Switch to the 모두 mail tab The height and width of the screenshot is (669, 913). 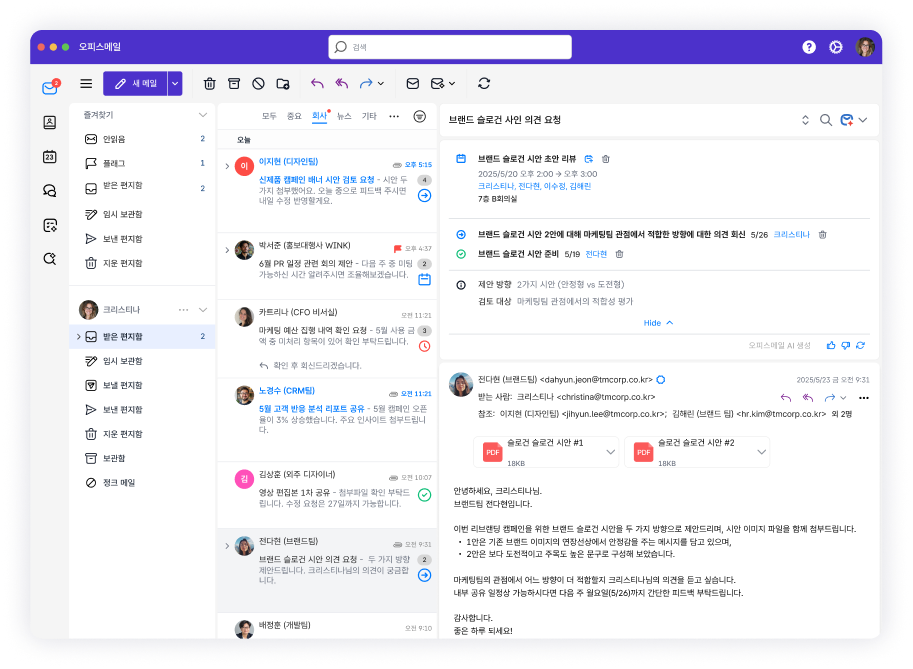coord(269,116)
